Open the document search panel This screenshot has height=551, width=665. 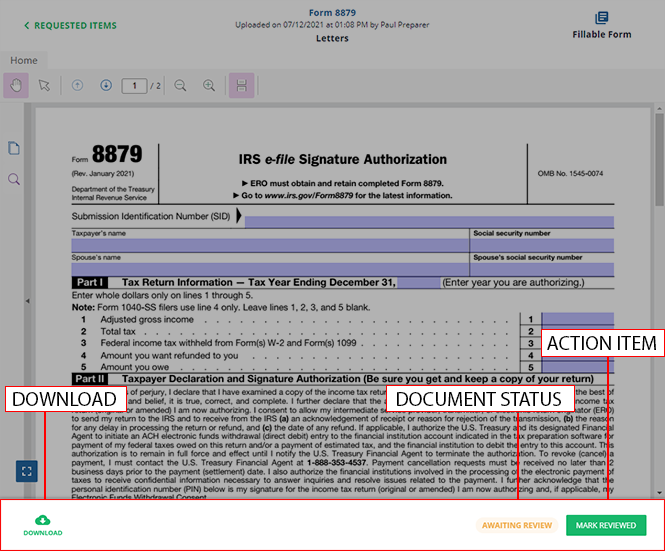coord(14,179)
